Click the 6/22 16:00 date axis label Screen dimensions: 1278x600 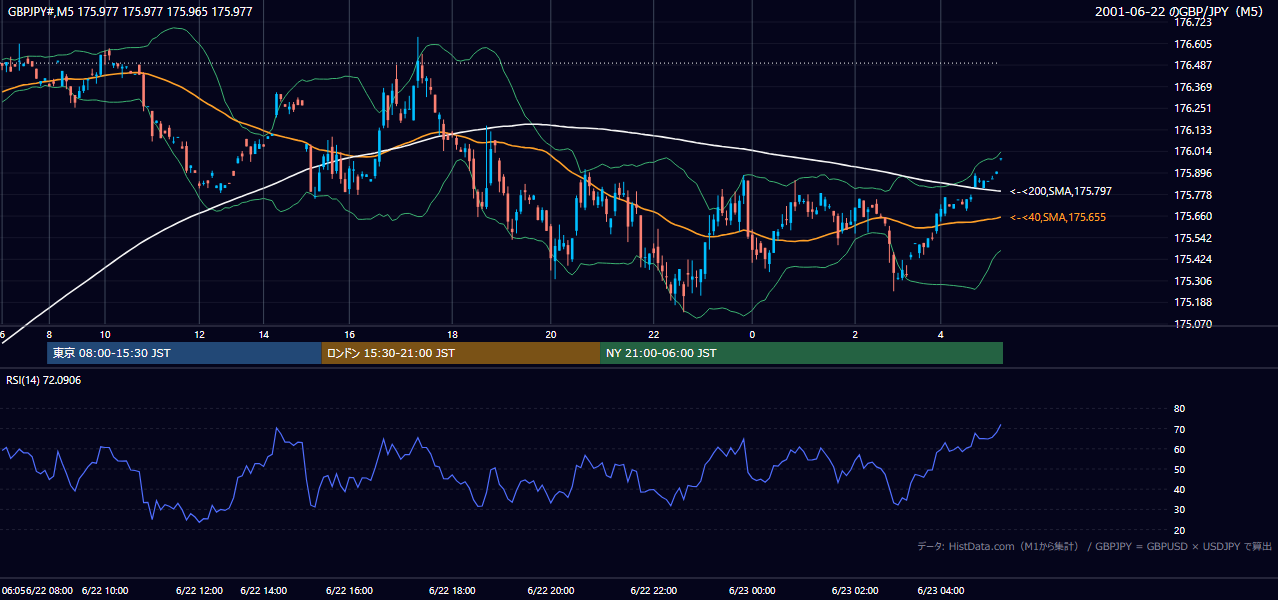tap(350, 591)
